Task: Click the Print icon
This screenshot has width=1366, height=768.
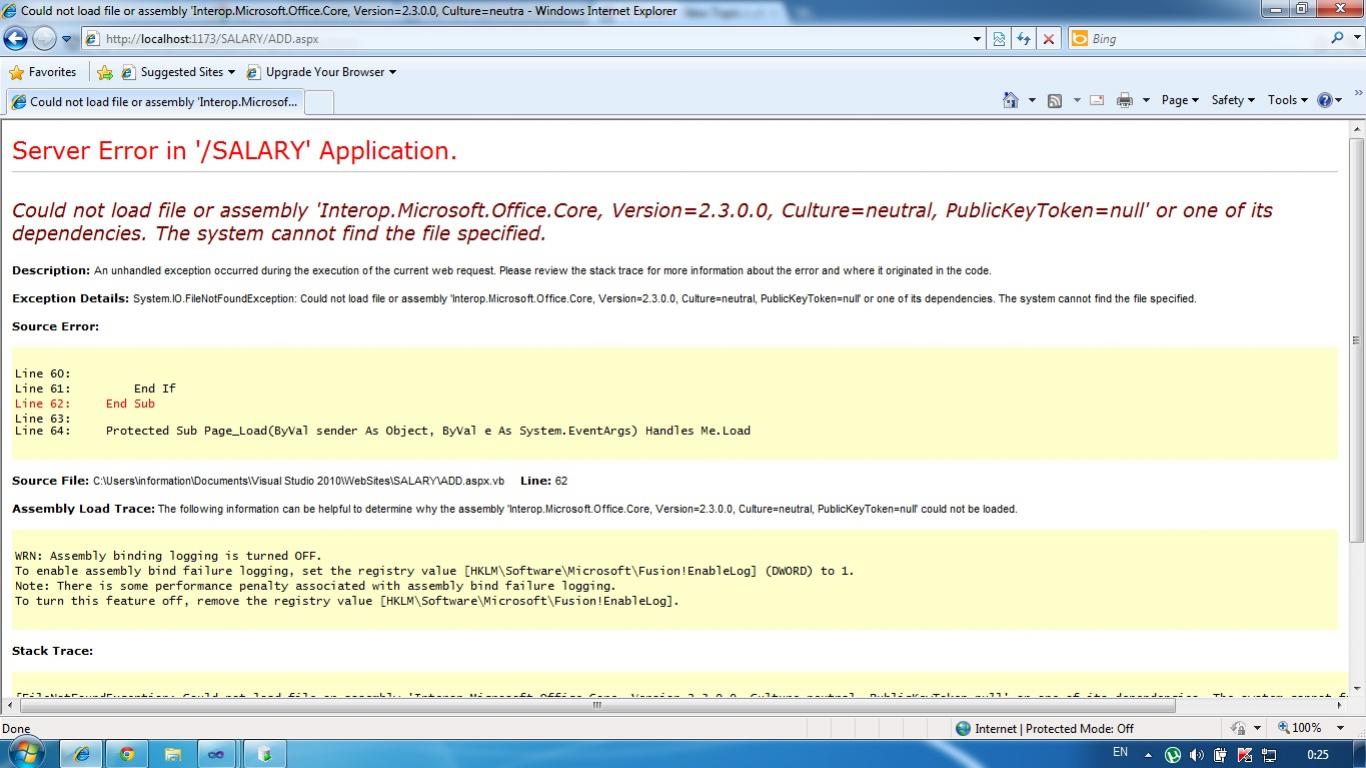Action: click(1125, 100)
